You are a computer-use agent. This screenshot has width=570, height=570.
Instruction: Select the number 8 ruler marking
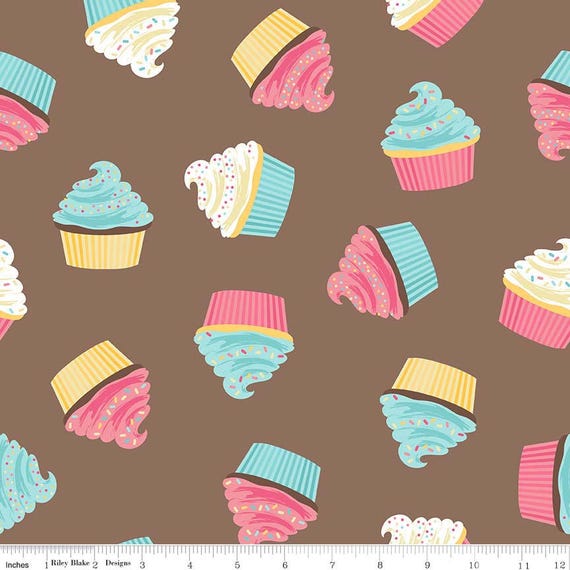point(380,565)
